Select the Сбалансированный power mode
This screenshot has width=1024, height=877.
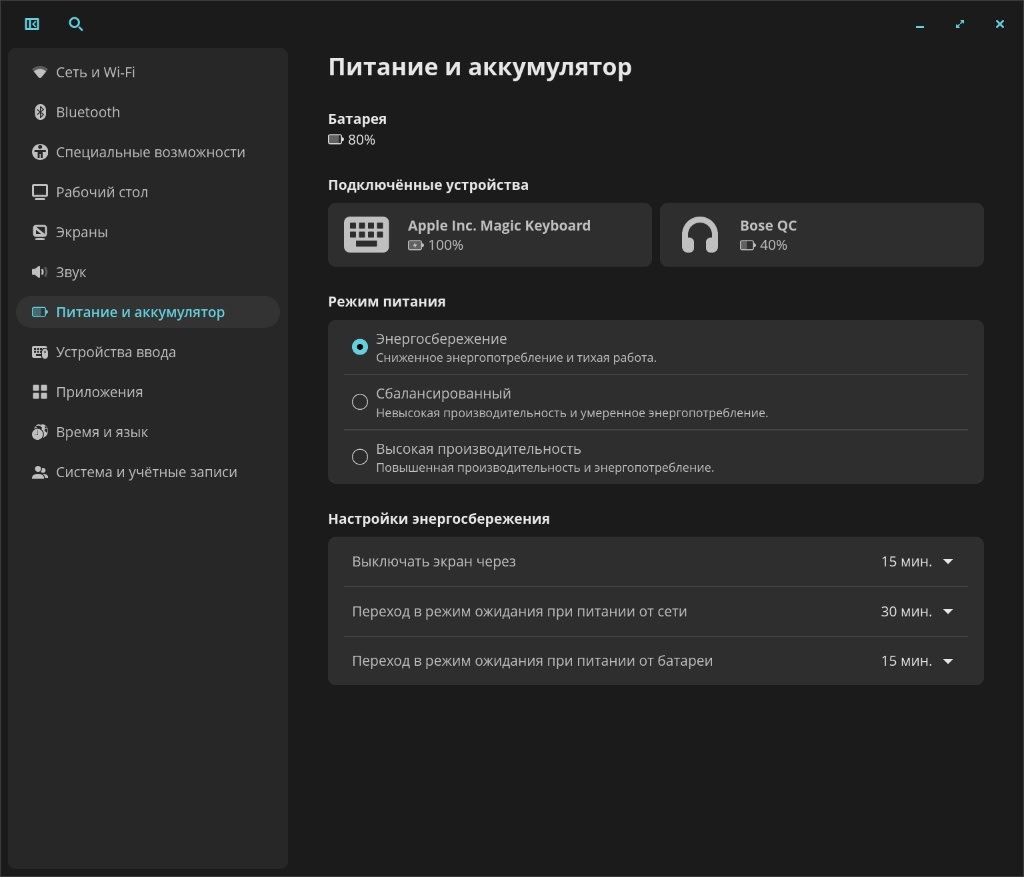coord(360,402)
